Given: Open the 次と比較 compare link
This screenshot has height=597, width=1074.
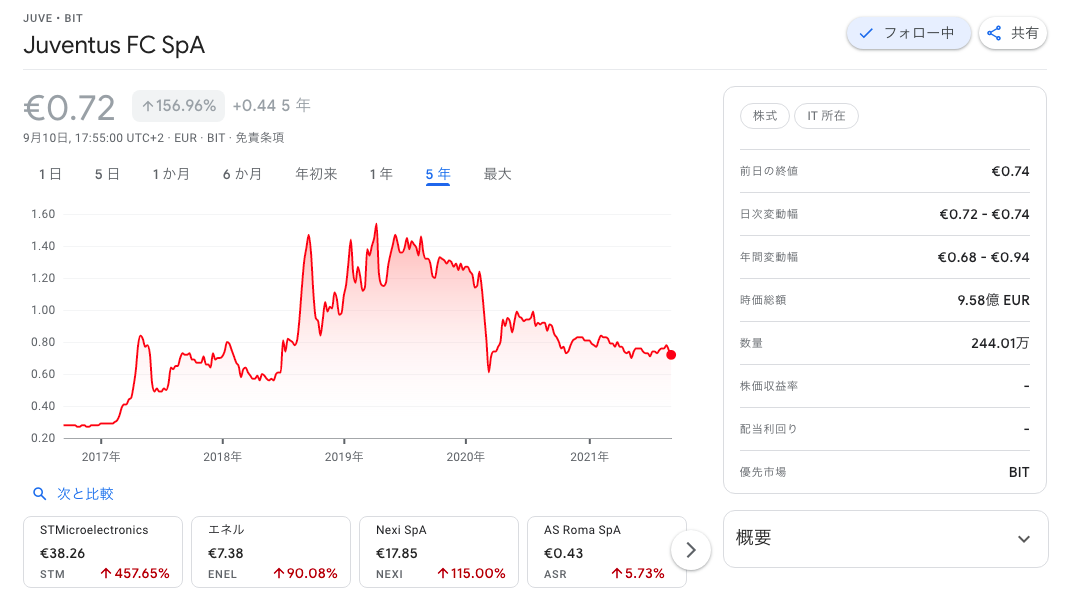Looking at the screenshot, I should point(85,494).
